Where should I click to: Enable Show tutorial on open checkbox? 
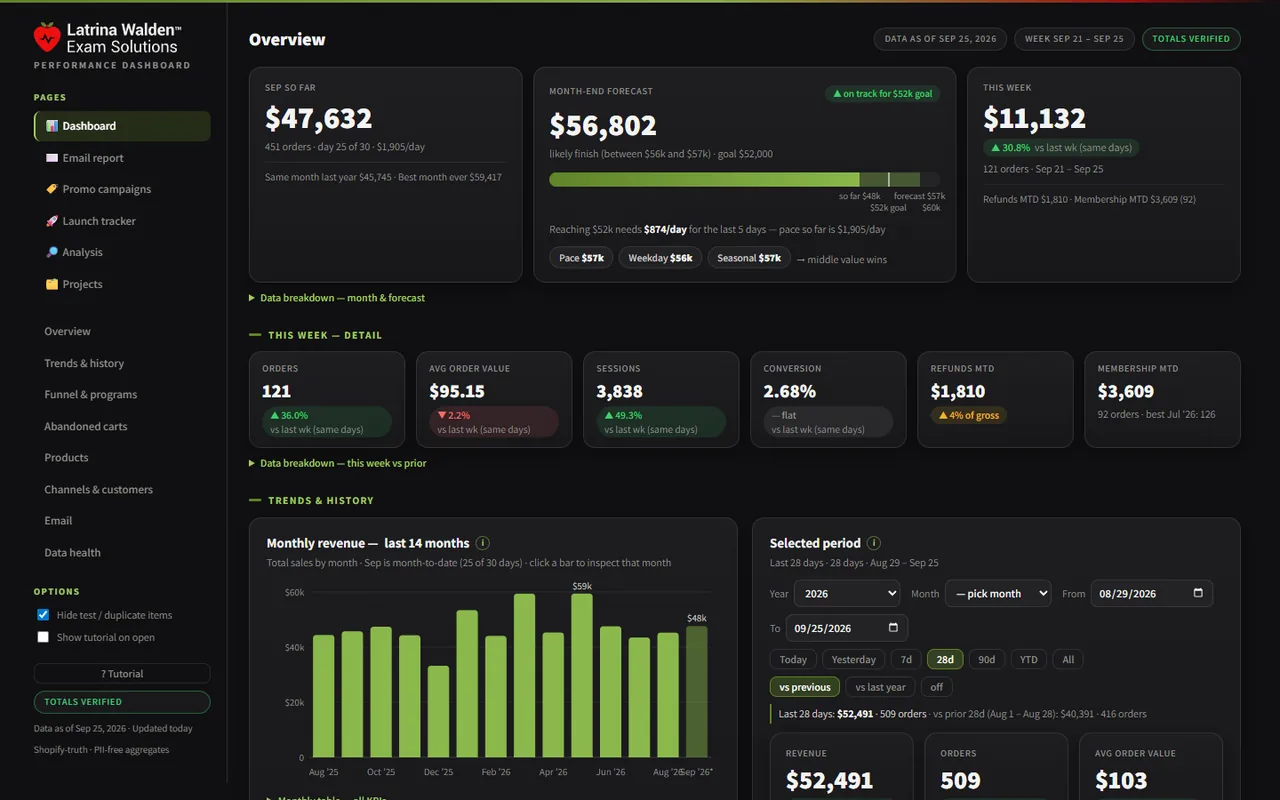point(43,637)
